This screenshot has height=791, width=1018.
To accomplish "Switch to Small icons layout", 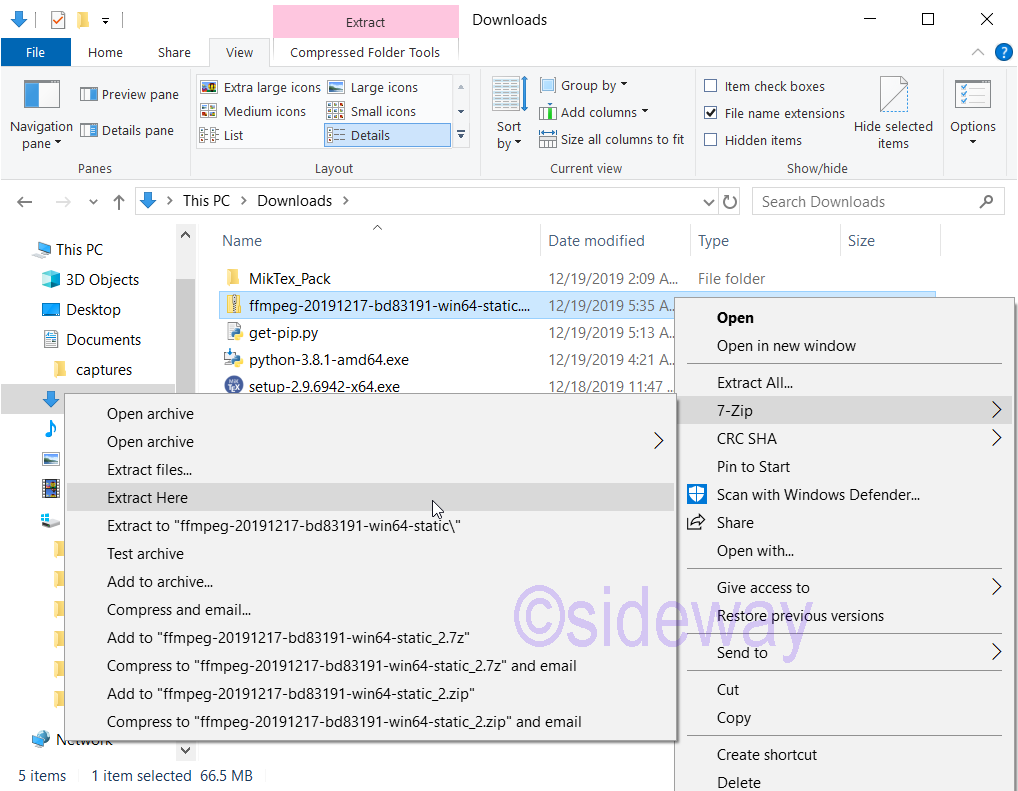I will pyautogui.click(x=371, y=111).
